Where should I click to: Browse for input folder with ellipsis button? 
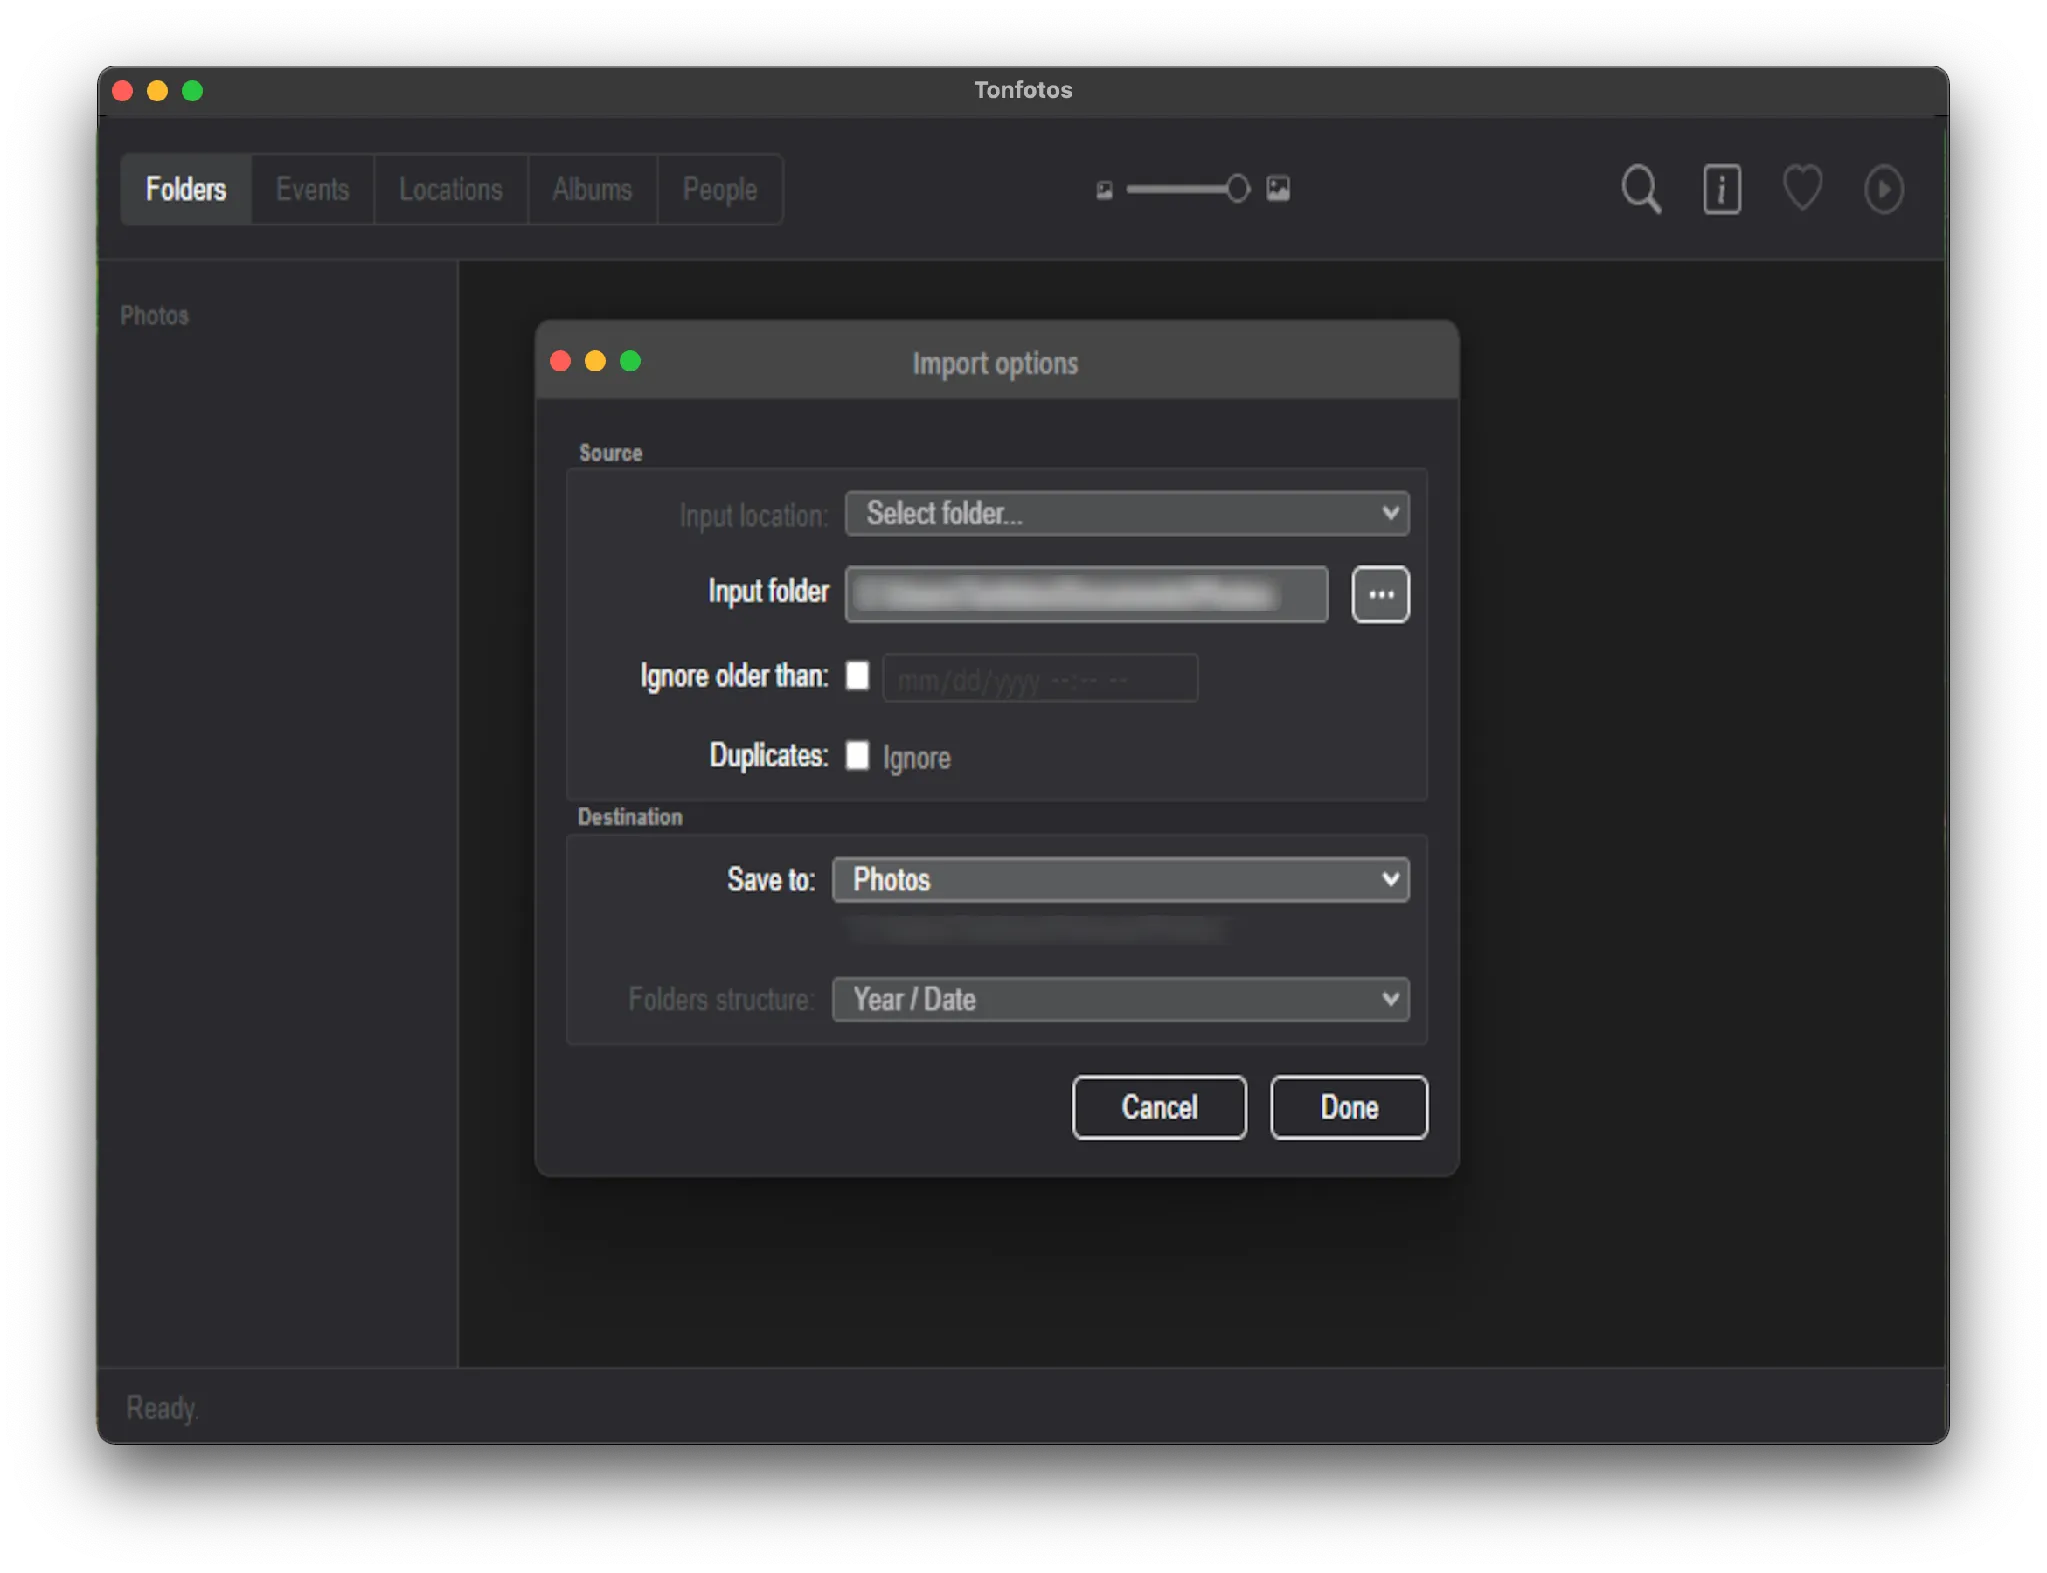coord(1380,594)
